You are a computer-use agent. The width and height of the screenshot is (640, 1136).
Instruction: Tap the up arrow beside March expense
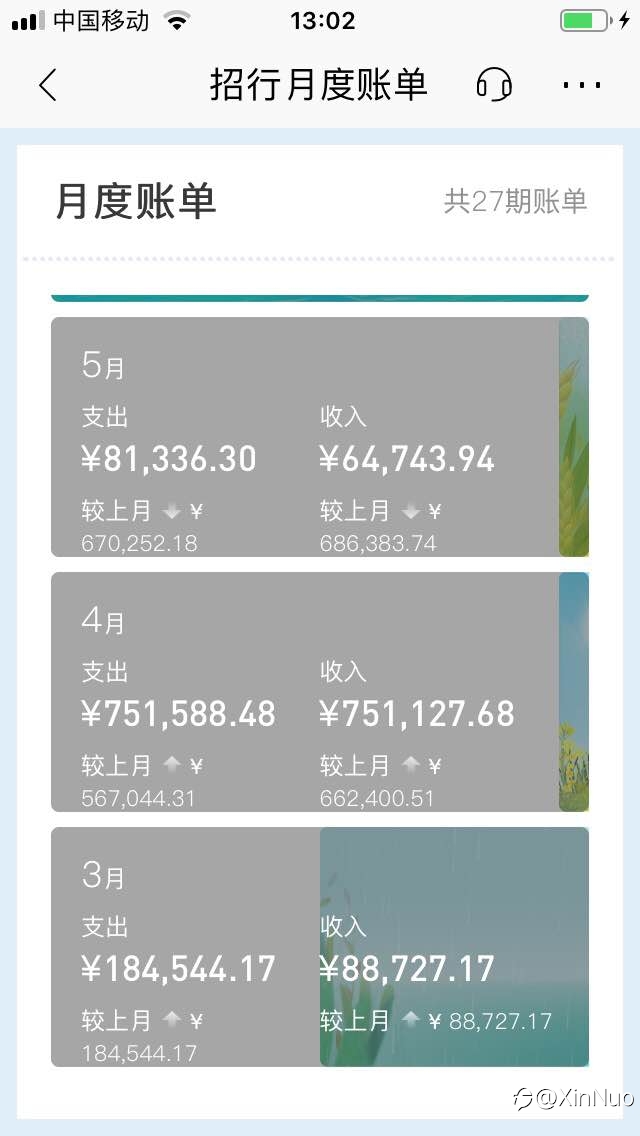tap(172, 1021)
